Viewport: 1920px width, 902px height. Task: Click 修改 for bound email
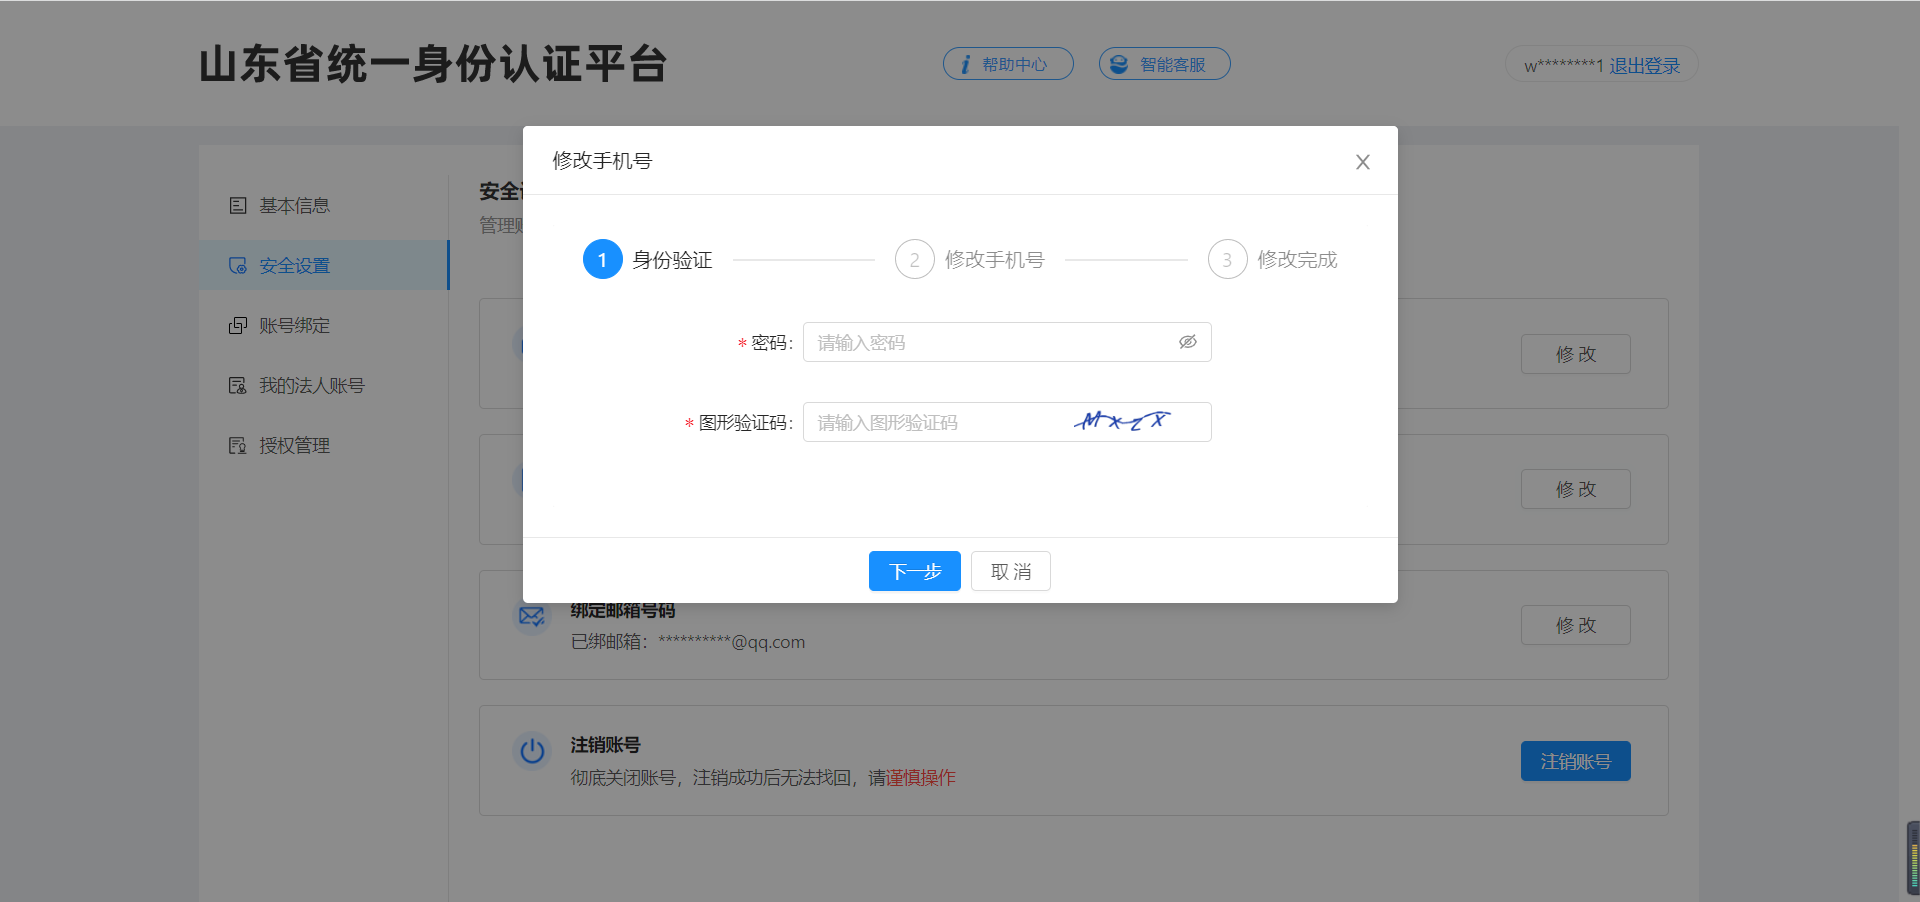(x=1575, y=625)
